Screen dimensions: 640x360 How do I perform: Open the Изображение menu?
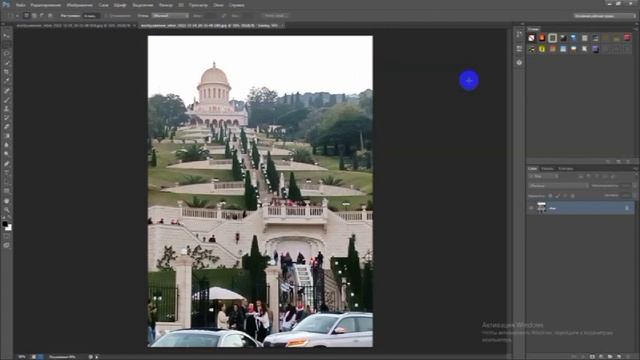(x=80, y=5)
